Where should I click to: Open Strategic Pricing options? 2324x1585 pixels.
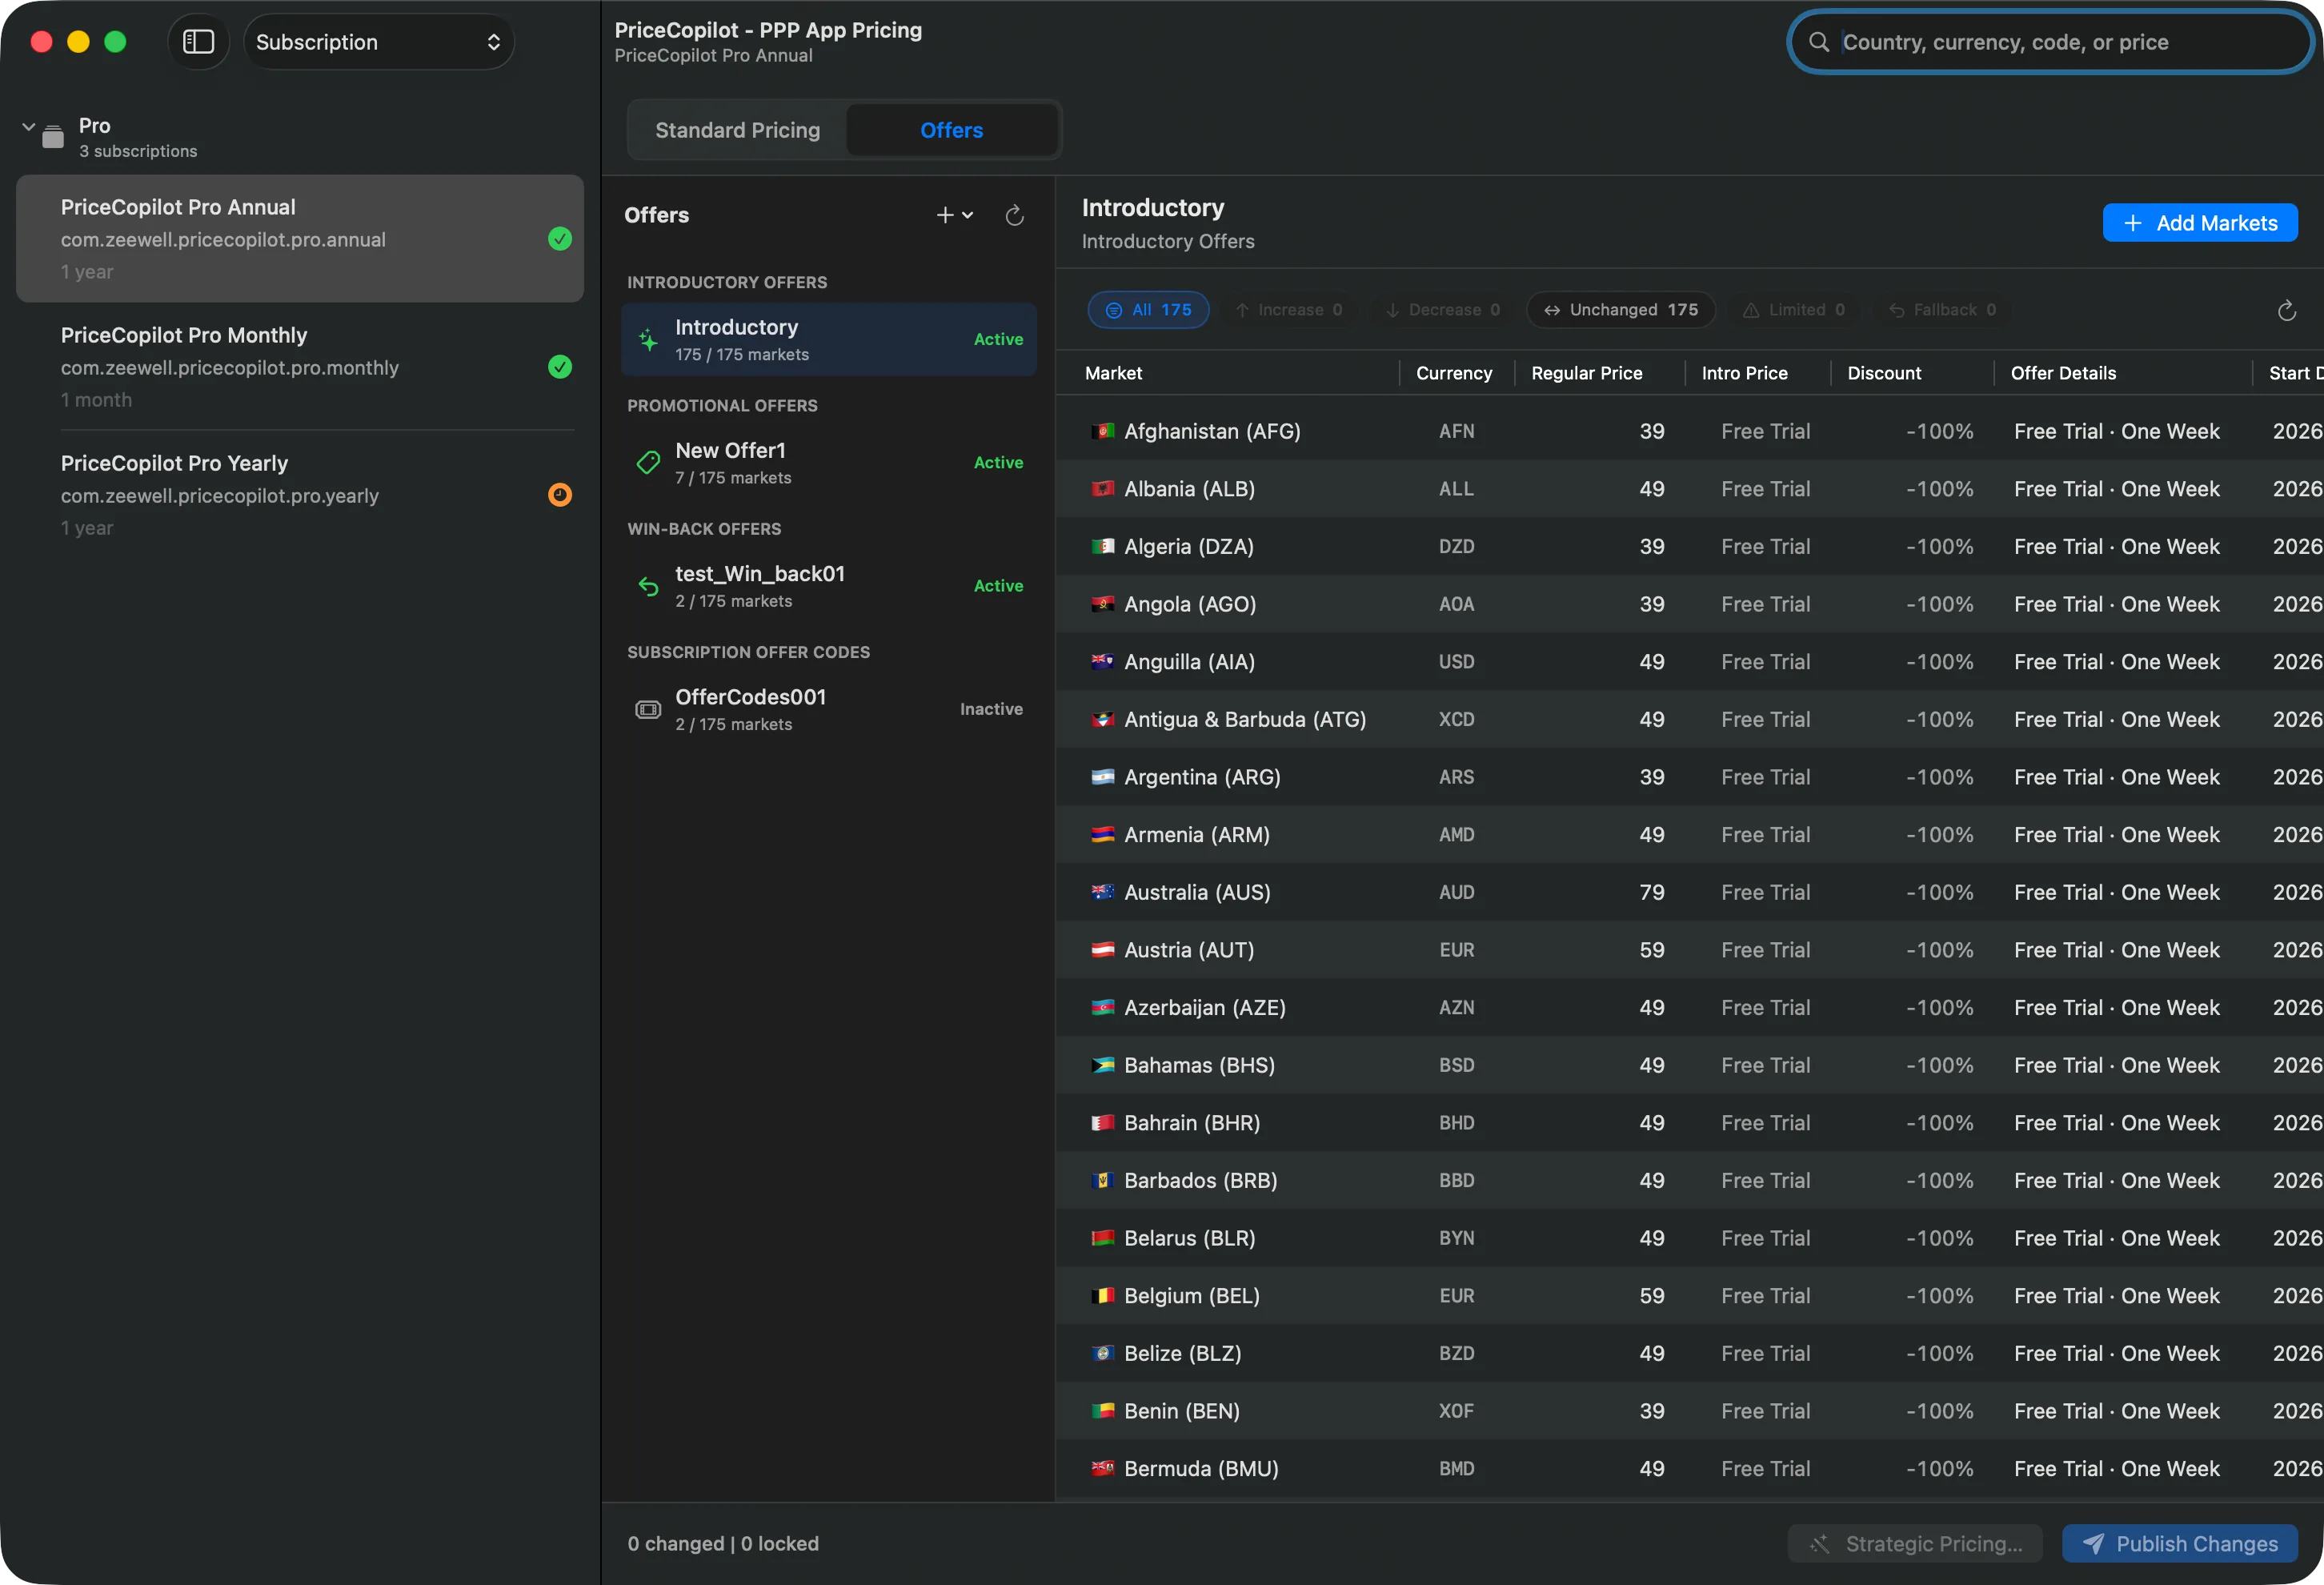point(1917,1544)
